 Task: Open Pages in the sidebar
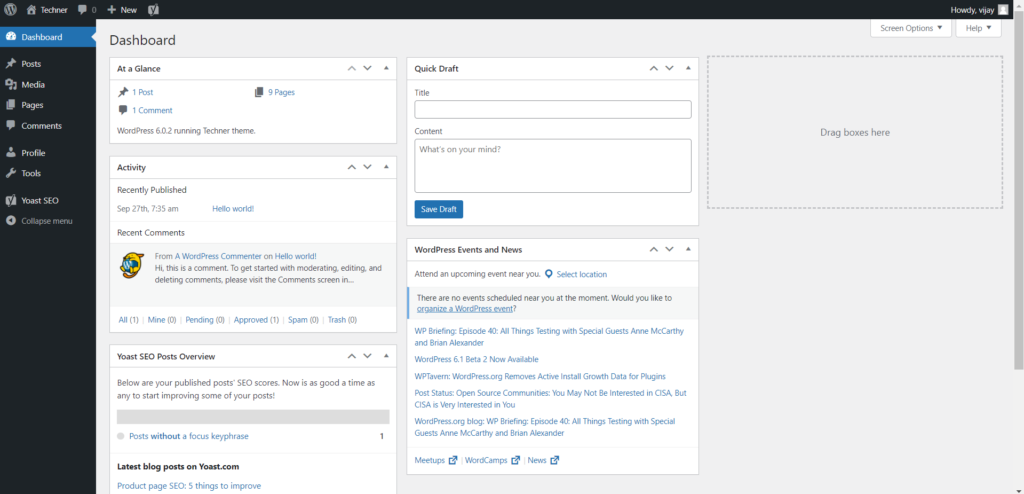[x=48, y=105]
